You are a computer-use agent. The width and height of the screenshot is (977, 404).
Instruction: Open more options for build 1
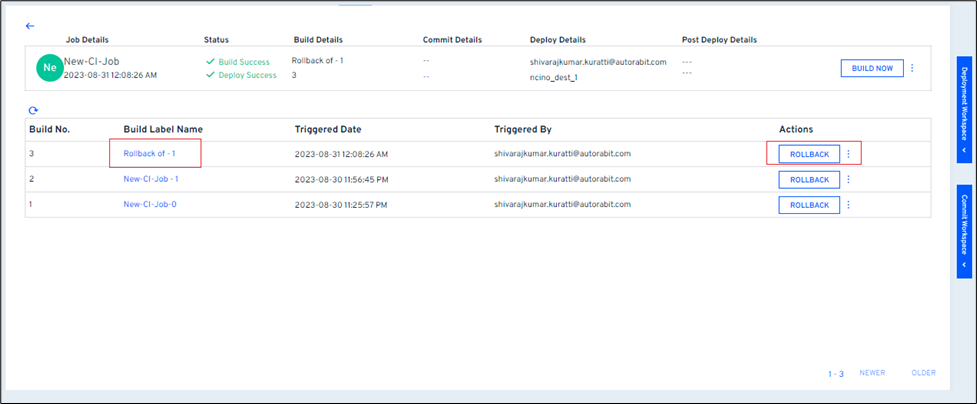(x=848, y=205)
